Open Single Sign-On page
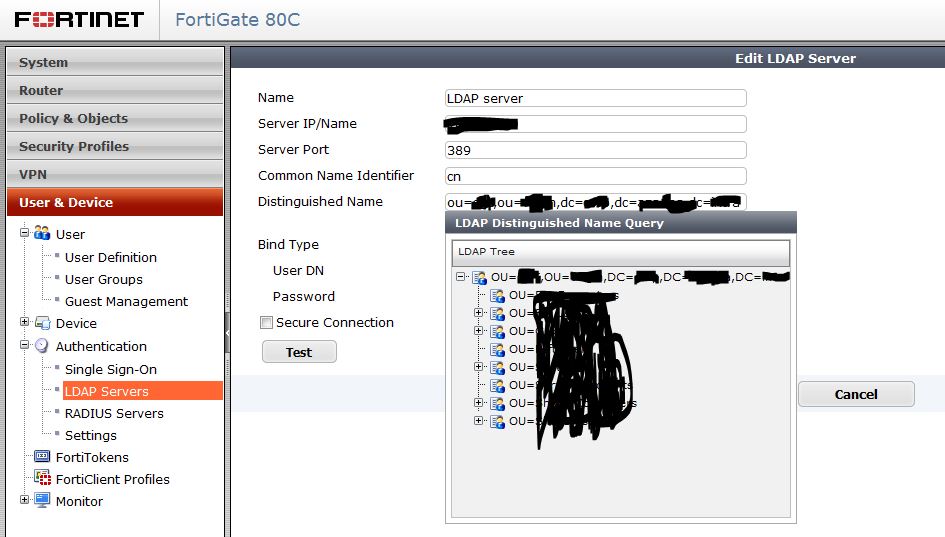Image resolution: width=945 pixels, height=537 pixels. click(111, 369)
